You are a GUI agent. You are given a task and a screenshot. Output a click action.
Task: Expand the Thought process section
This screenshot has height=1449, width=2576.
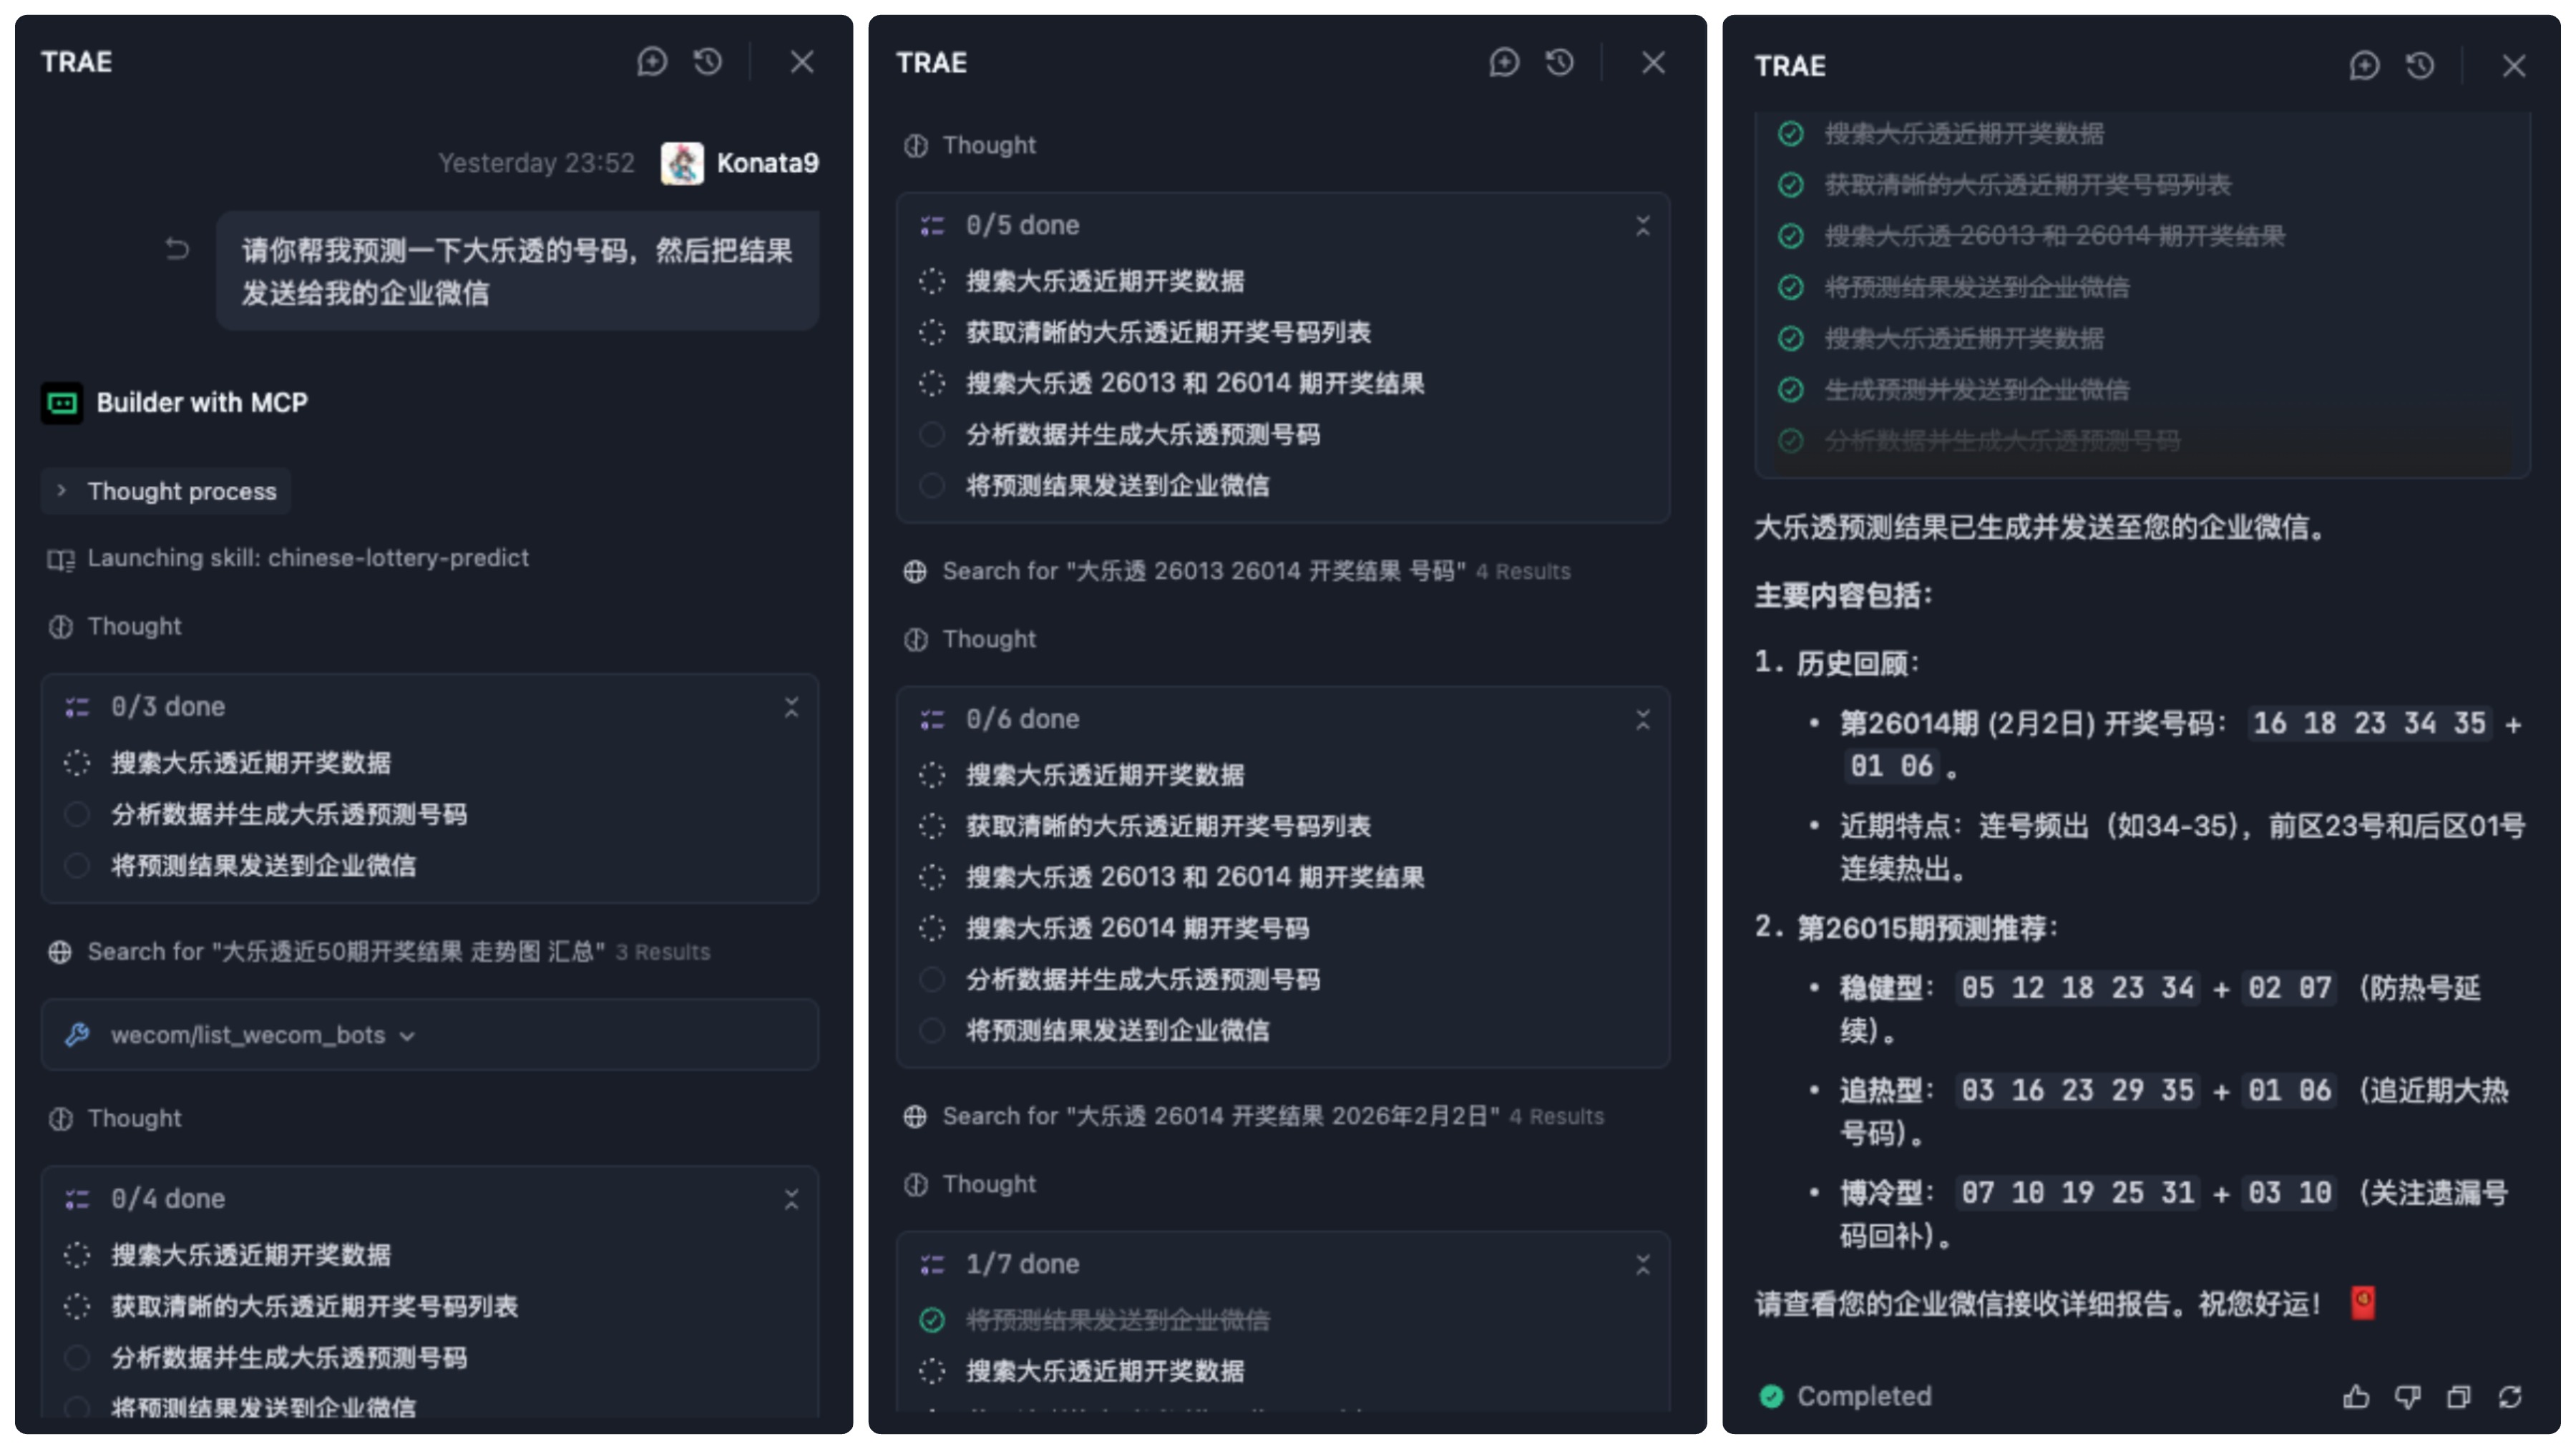pos(165,491)
